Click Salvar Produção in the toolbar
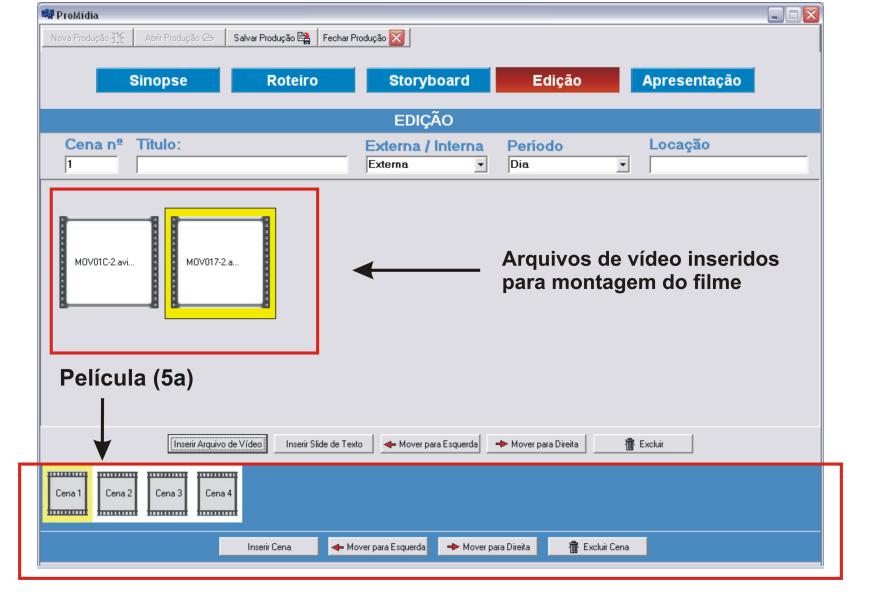Image resolution: width=882 pixels, height=592 pixels. click(x=272, y=37)
